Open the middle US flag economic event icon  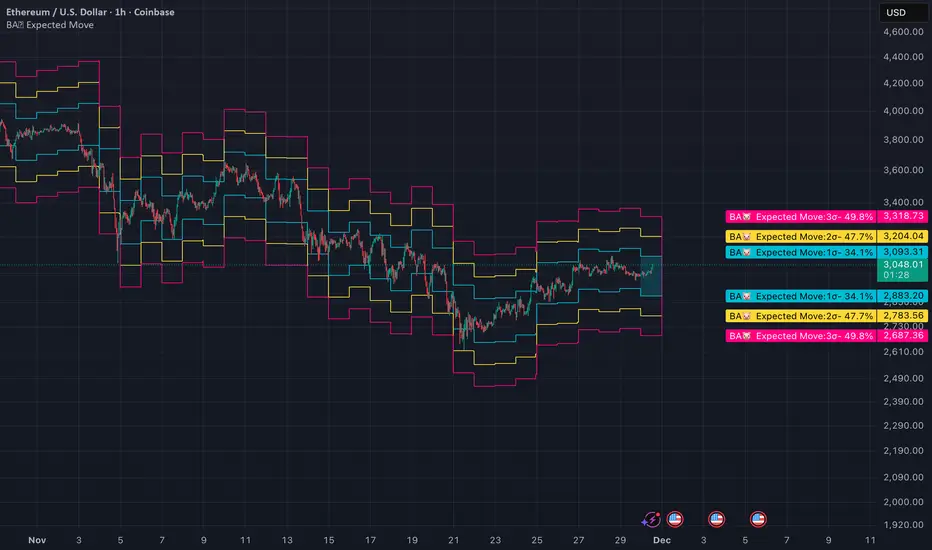716,519
